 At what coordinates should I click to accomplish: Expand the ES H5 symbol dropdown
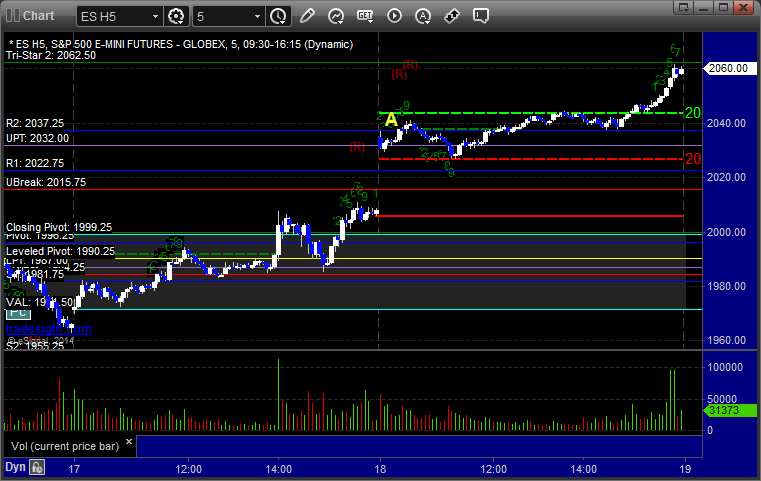tap(155, 17)
